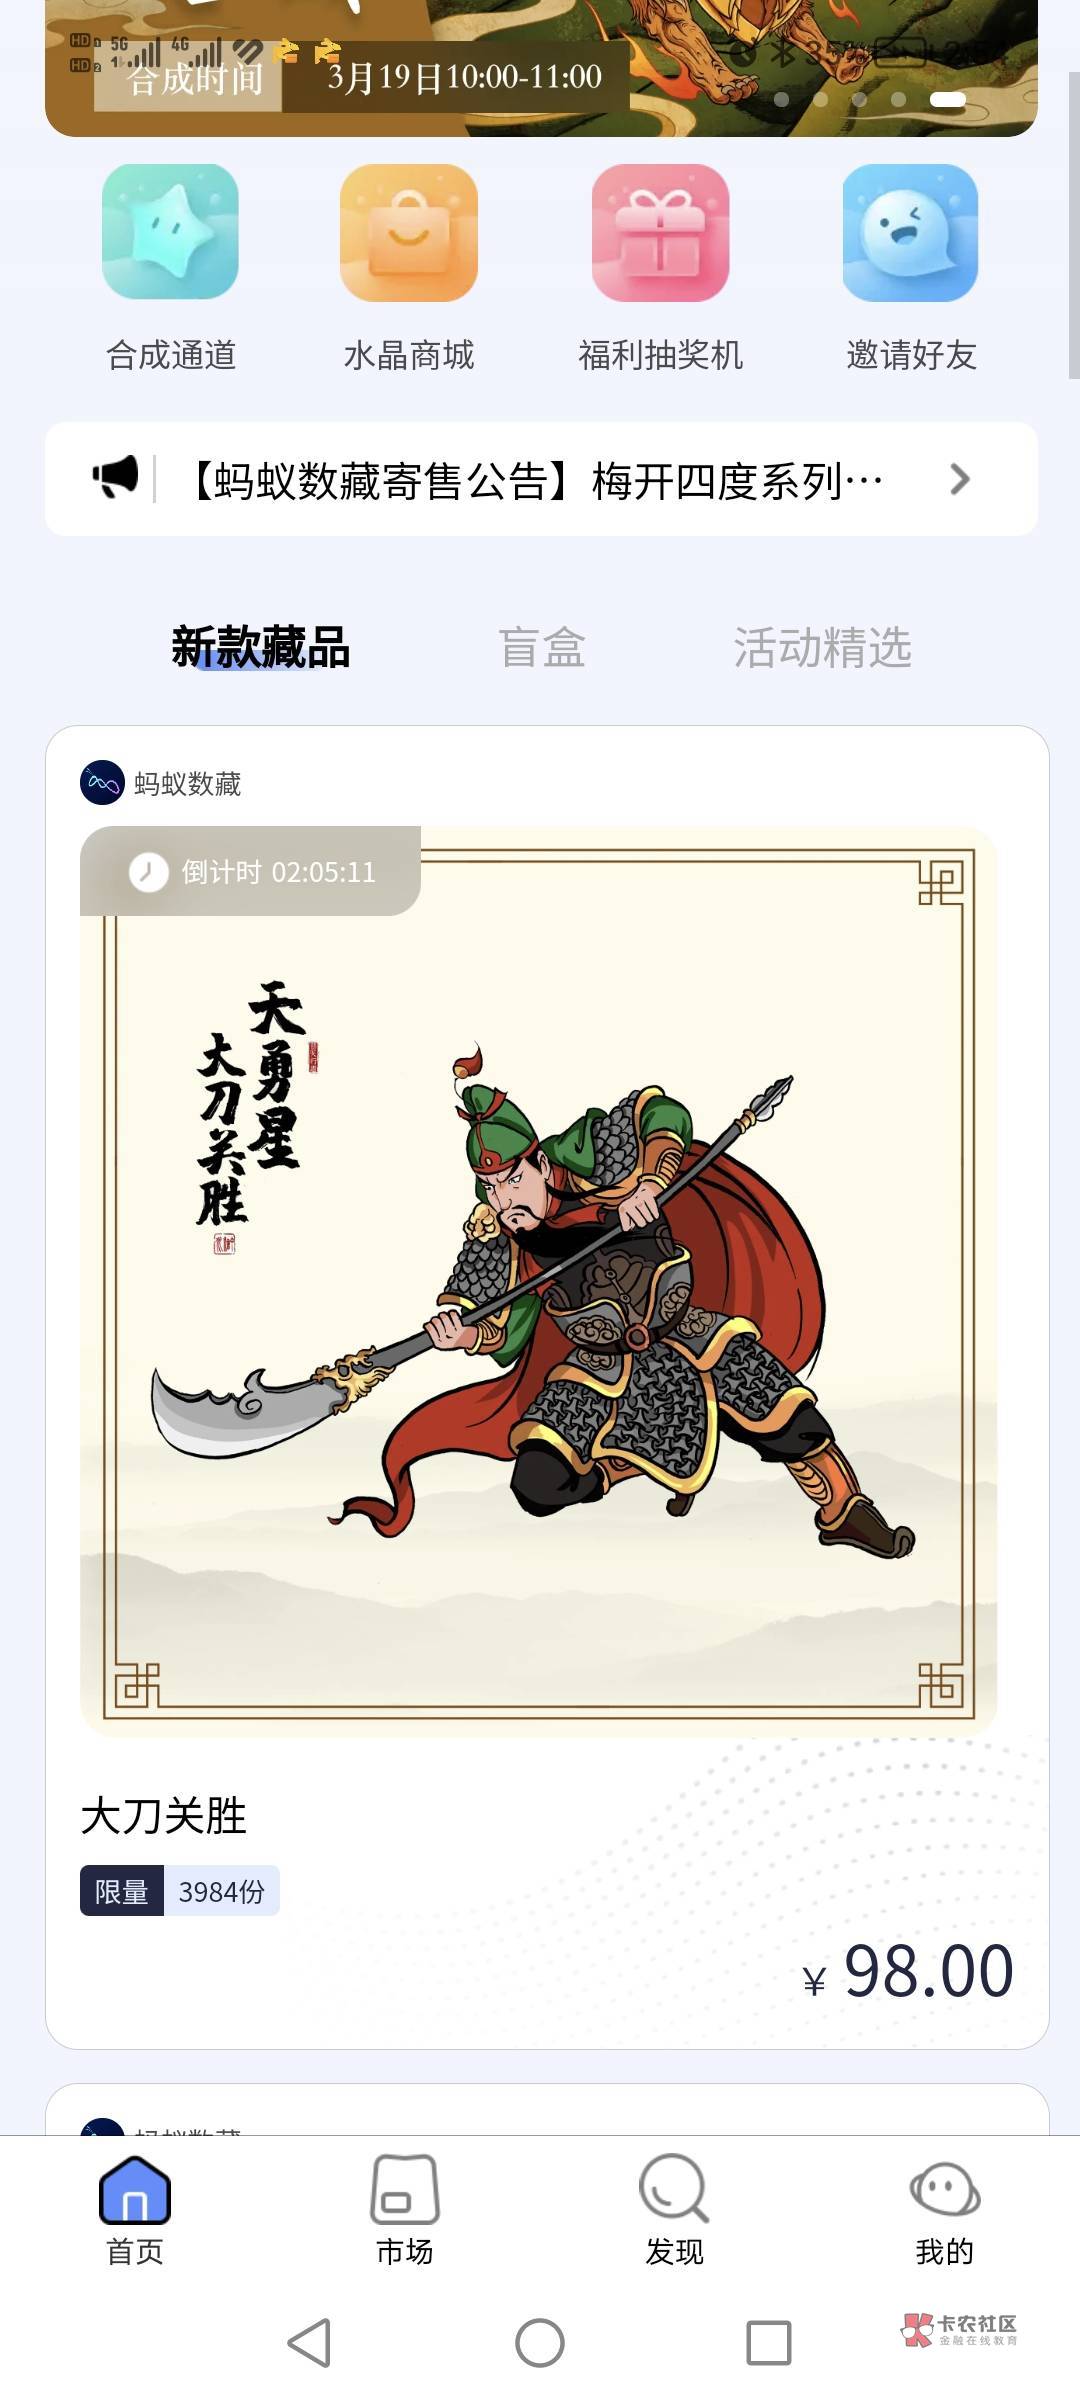Switch to the 活动精选 tab

click(822, 647)
